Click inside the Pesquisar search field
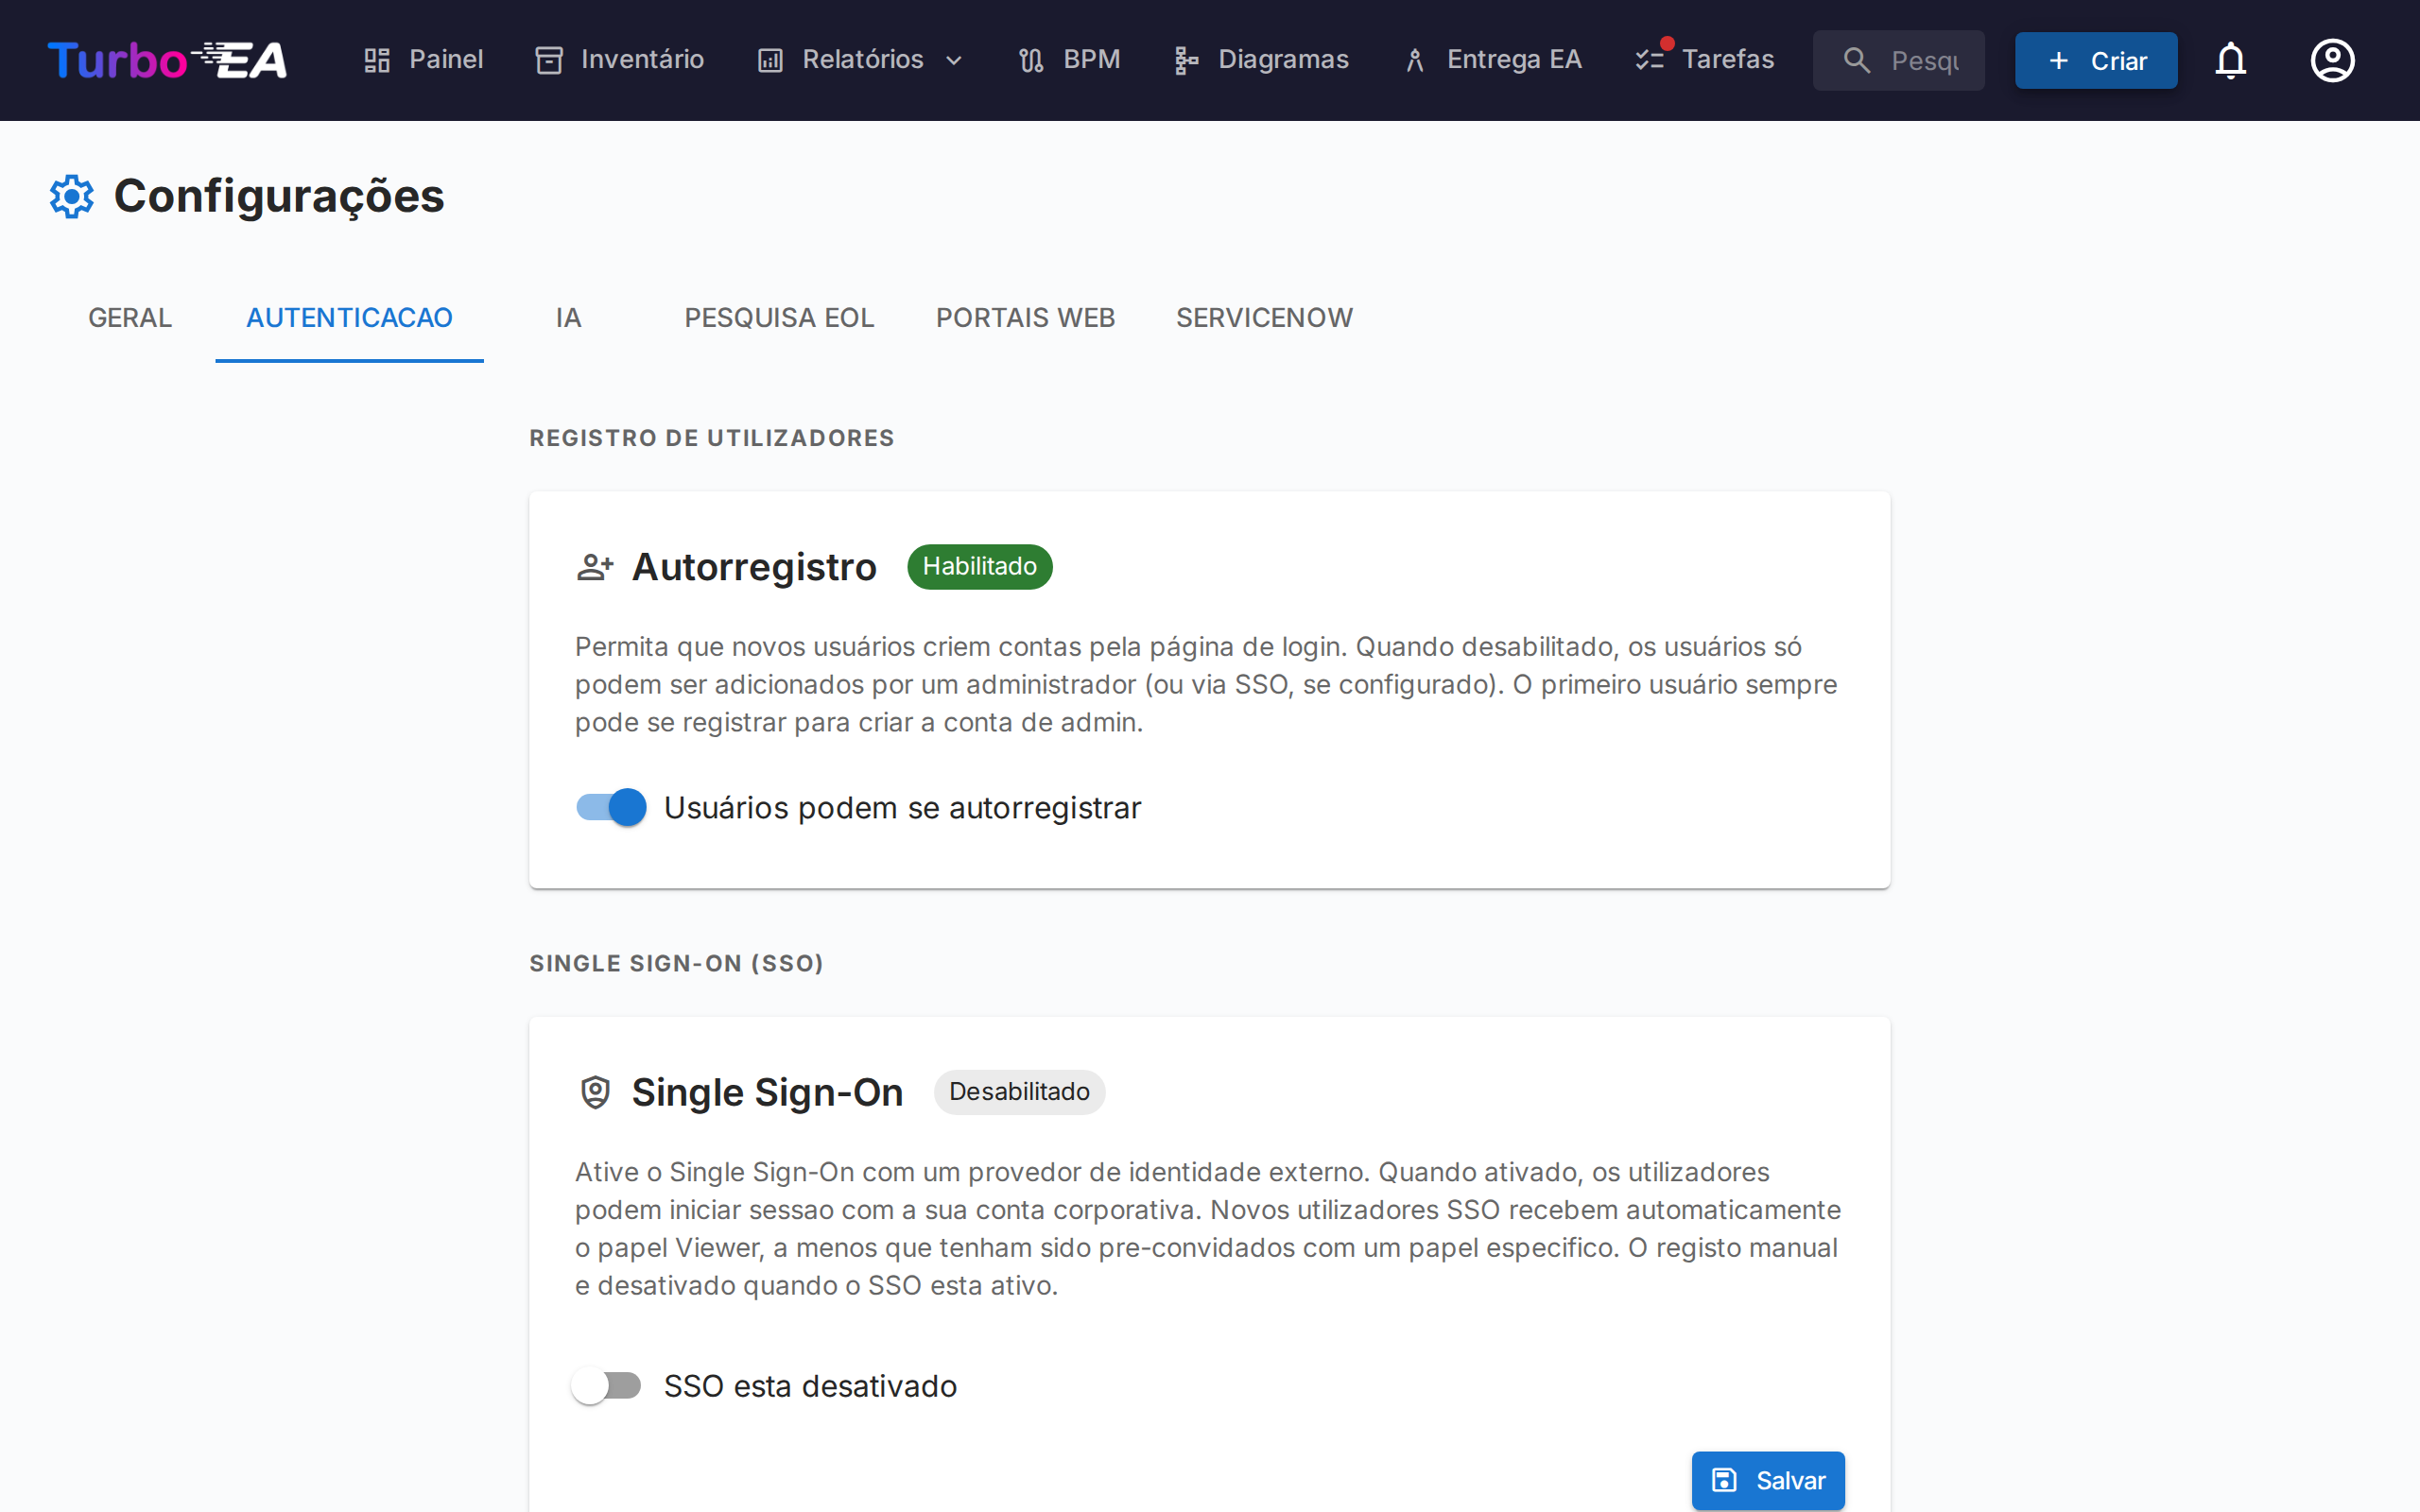Viewport: 2420px width, 1512px height. (1898, 60)
